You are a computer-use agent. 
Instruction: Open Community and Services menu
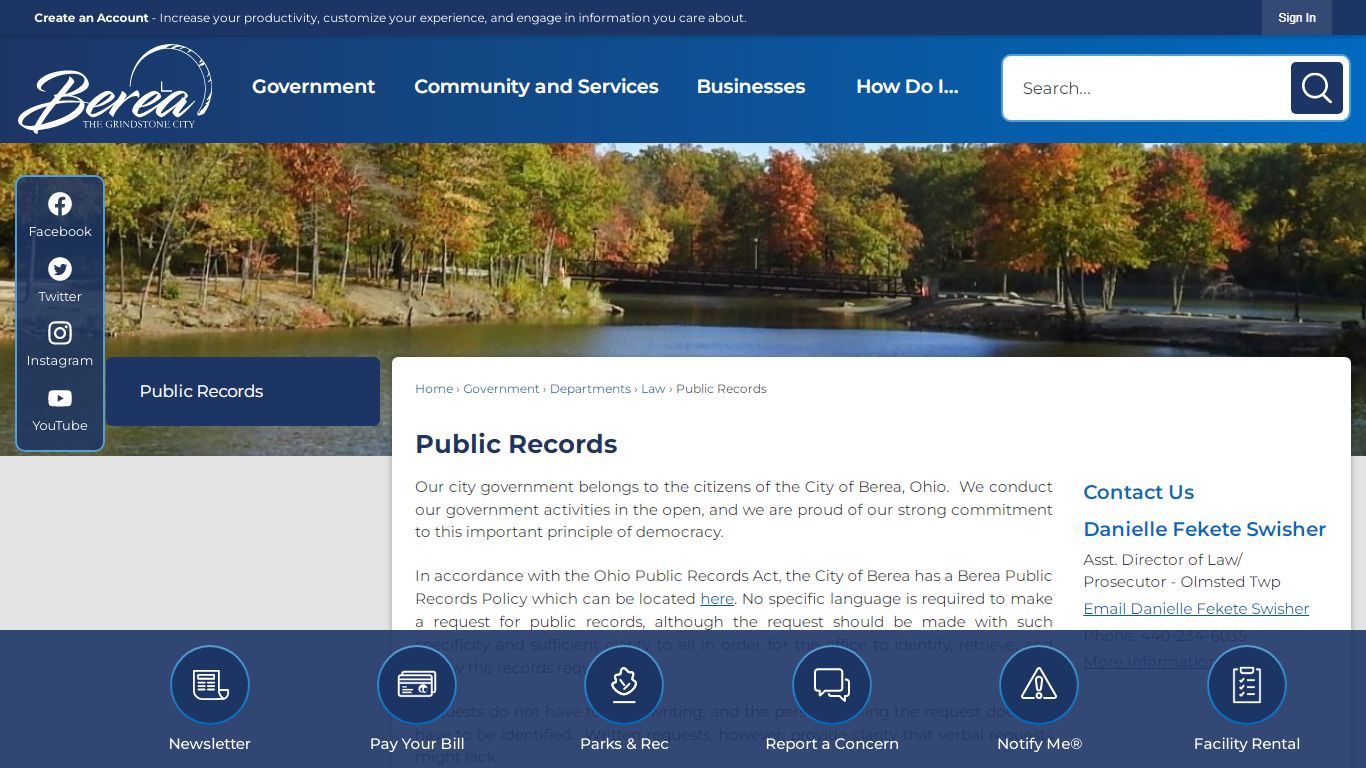[536, 87]
